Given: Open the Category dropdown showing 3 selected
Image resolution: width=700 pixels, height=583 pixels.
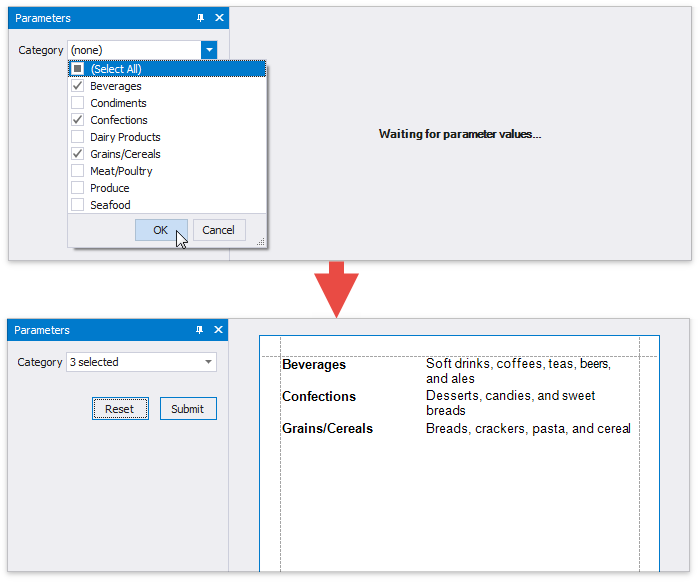Looking at the screenshot, I should pyautogui.click(x=208, y=362).
